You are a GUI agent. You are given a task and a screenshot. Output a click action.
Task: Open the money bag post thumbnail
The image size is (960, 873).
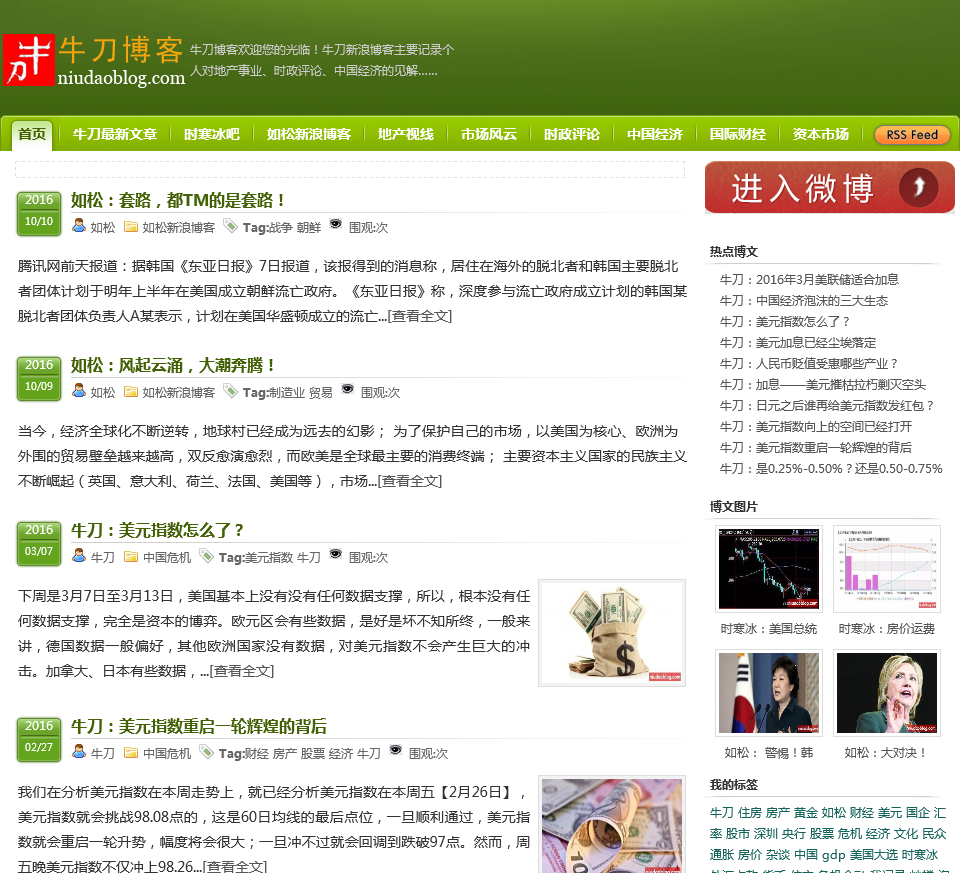[612, 633]
